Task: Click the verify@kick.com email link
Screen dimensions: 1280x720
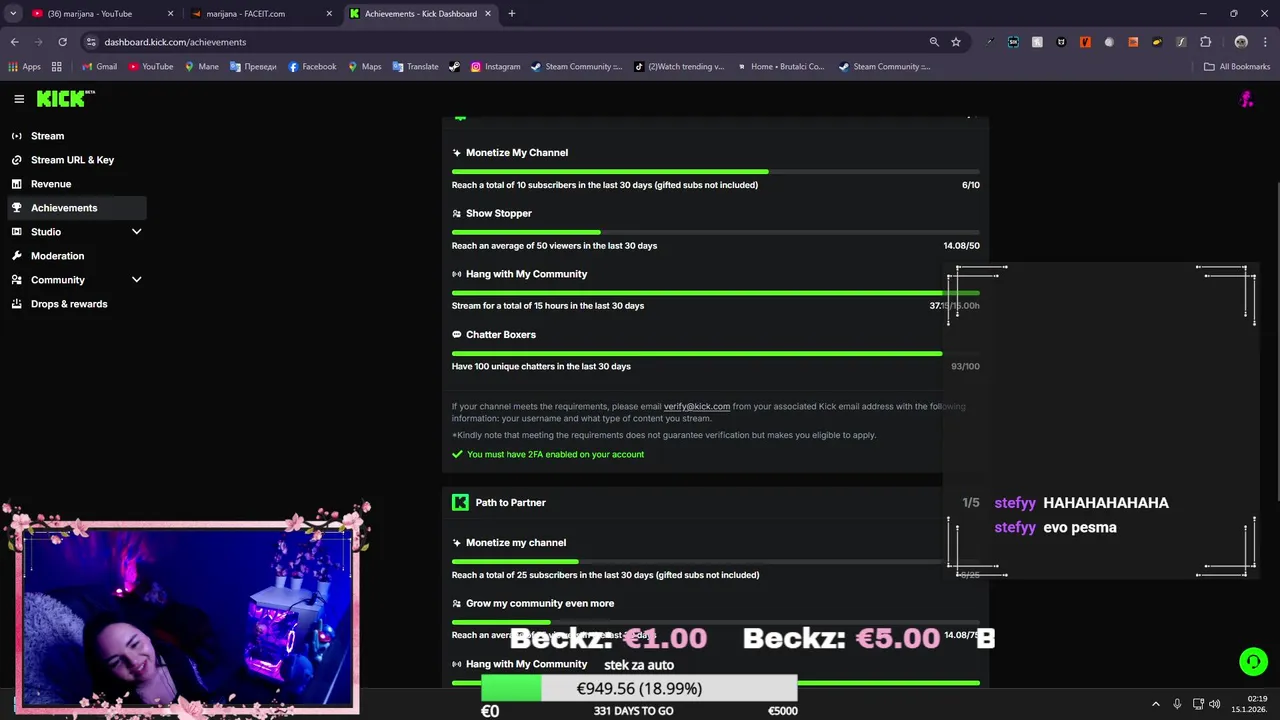Action: coord(697,407)
